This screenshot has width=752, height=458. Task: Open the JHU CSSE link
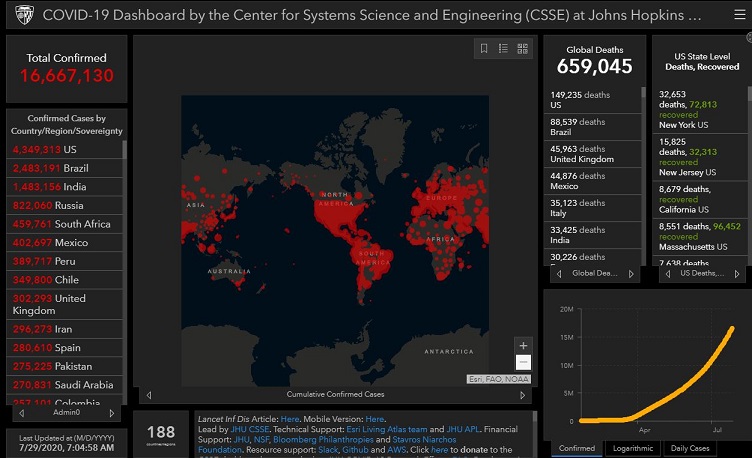(x=250, y=429)
